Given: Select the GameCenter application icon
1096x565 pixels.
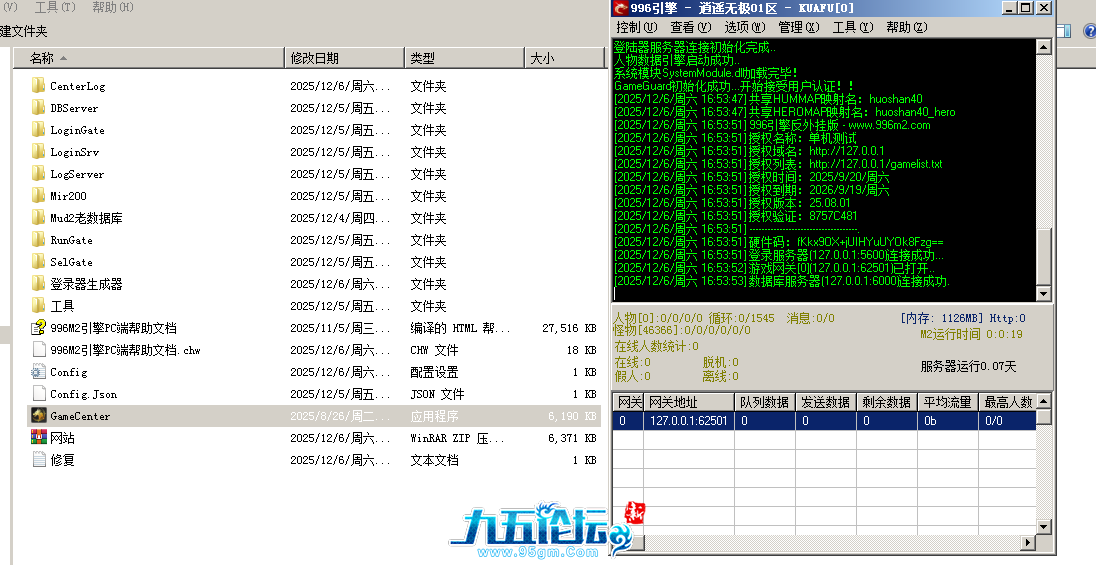Looking at the screenshot, I should point(39,416).
